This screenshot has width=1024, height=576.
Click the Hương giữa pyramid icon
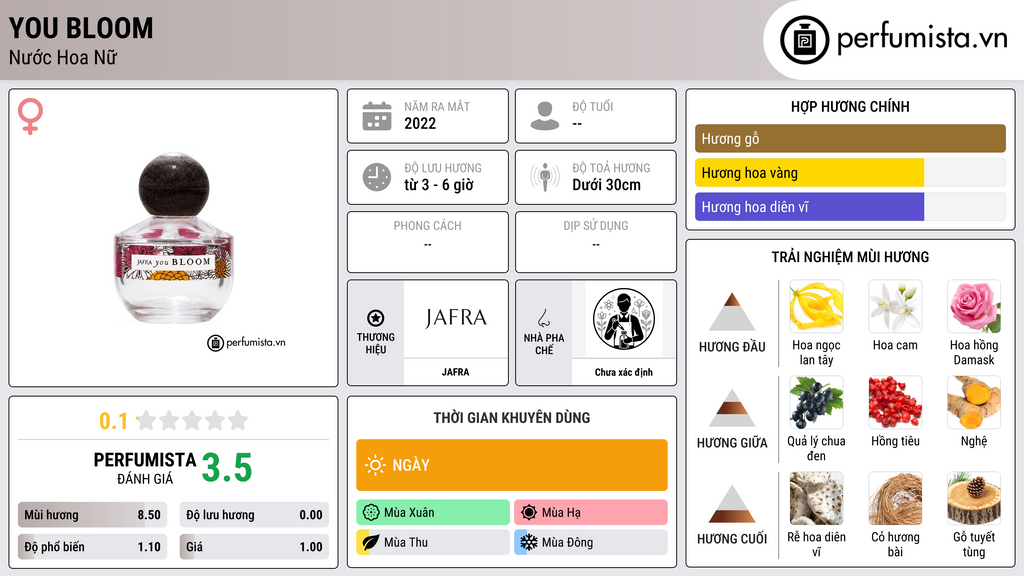click(x=732, y=408)
